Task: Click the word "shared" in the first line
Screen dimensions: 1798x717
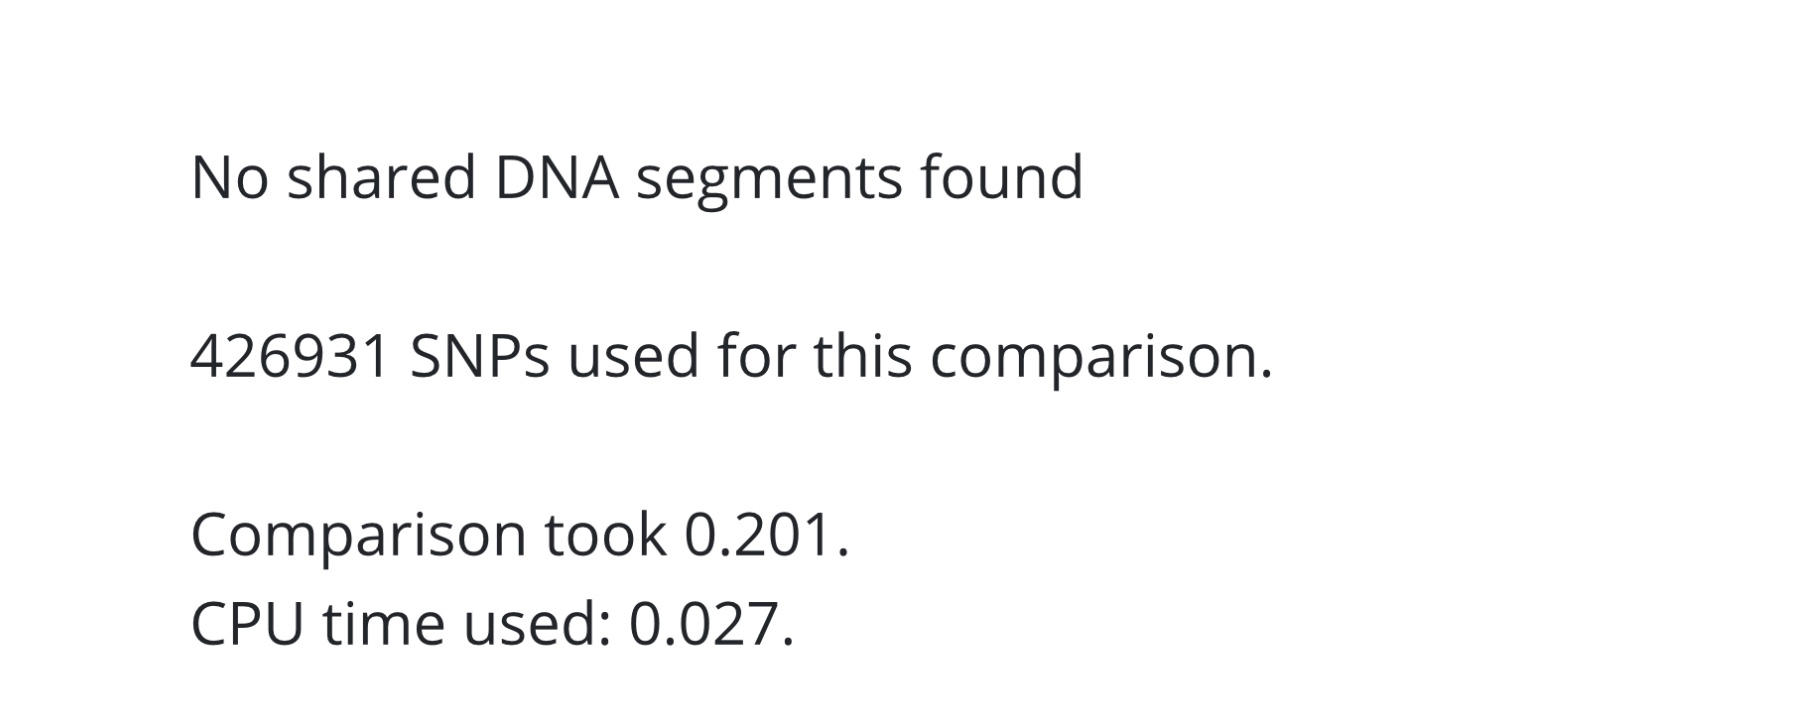Action: click(381, 178)
